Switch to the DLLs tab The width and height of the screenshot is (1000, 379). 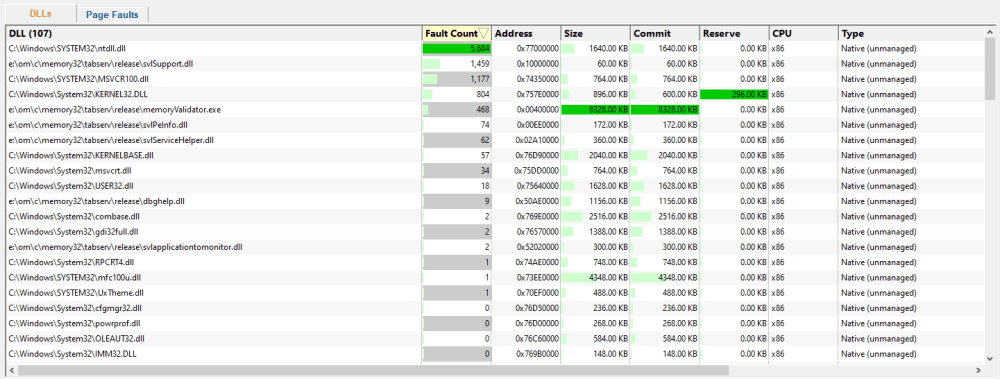[x=40, y=13]
